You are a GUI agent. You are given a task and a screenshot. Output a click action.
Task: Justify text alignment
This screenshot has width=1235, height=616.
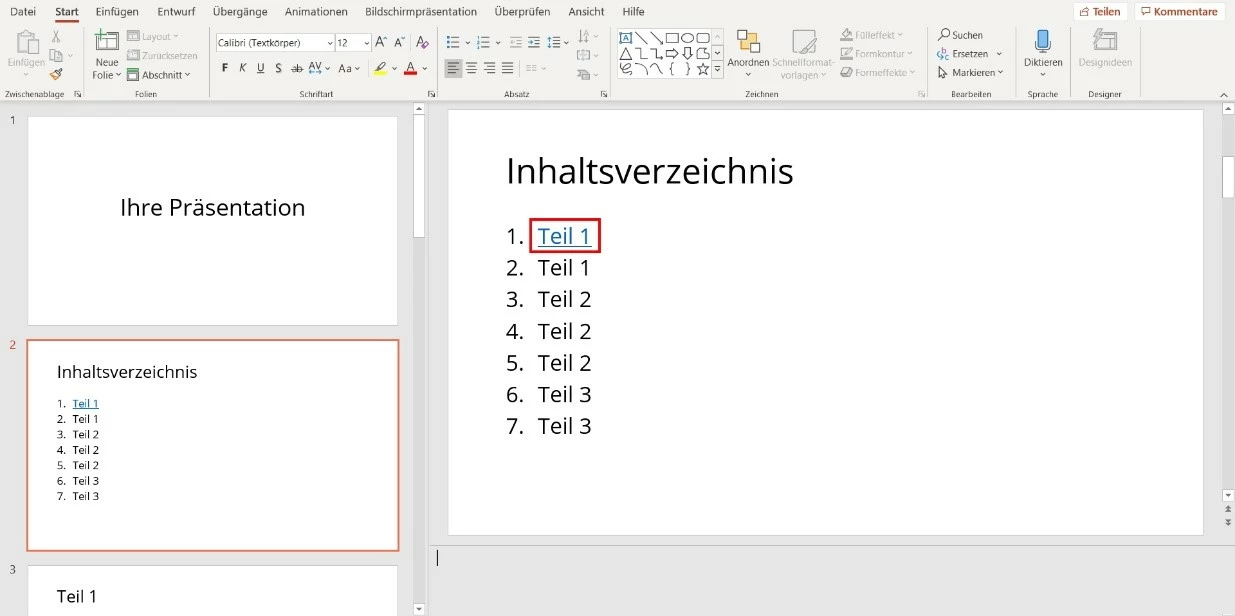pyautogui.click(x=507, y=68)
